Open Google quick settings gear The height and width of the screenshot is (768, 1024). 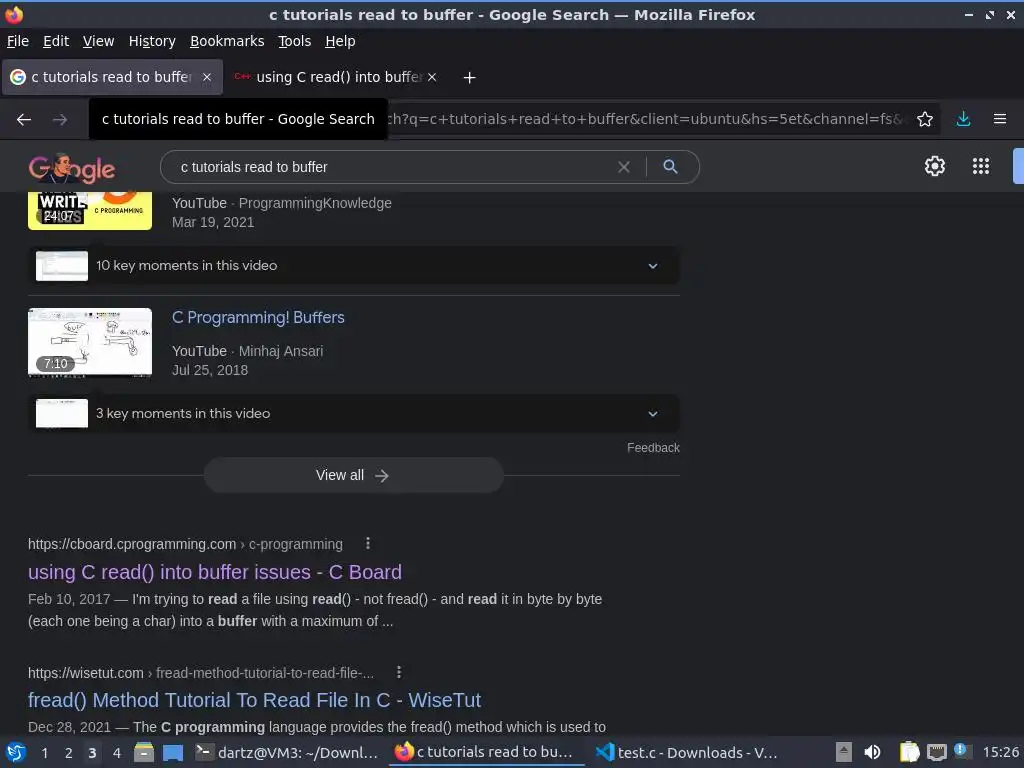pyautogui.click(x=935, y=166)
